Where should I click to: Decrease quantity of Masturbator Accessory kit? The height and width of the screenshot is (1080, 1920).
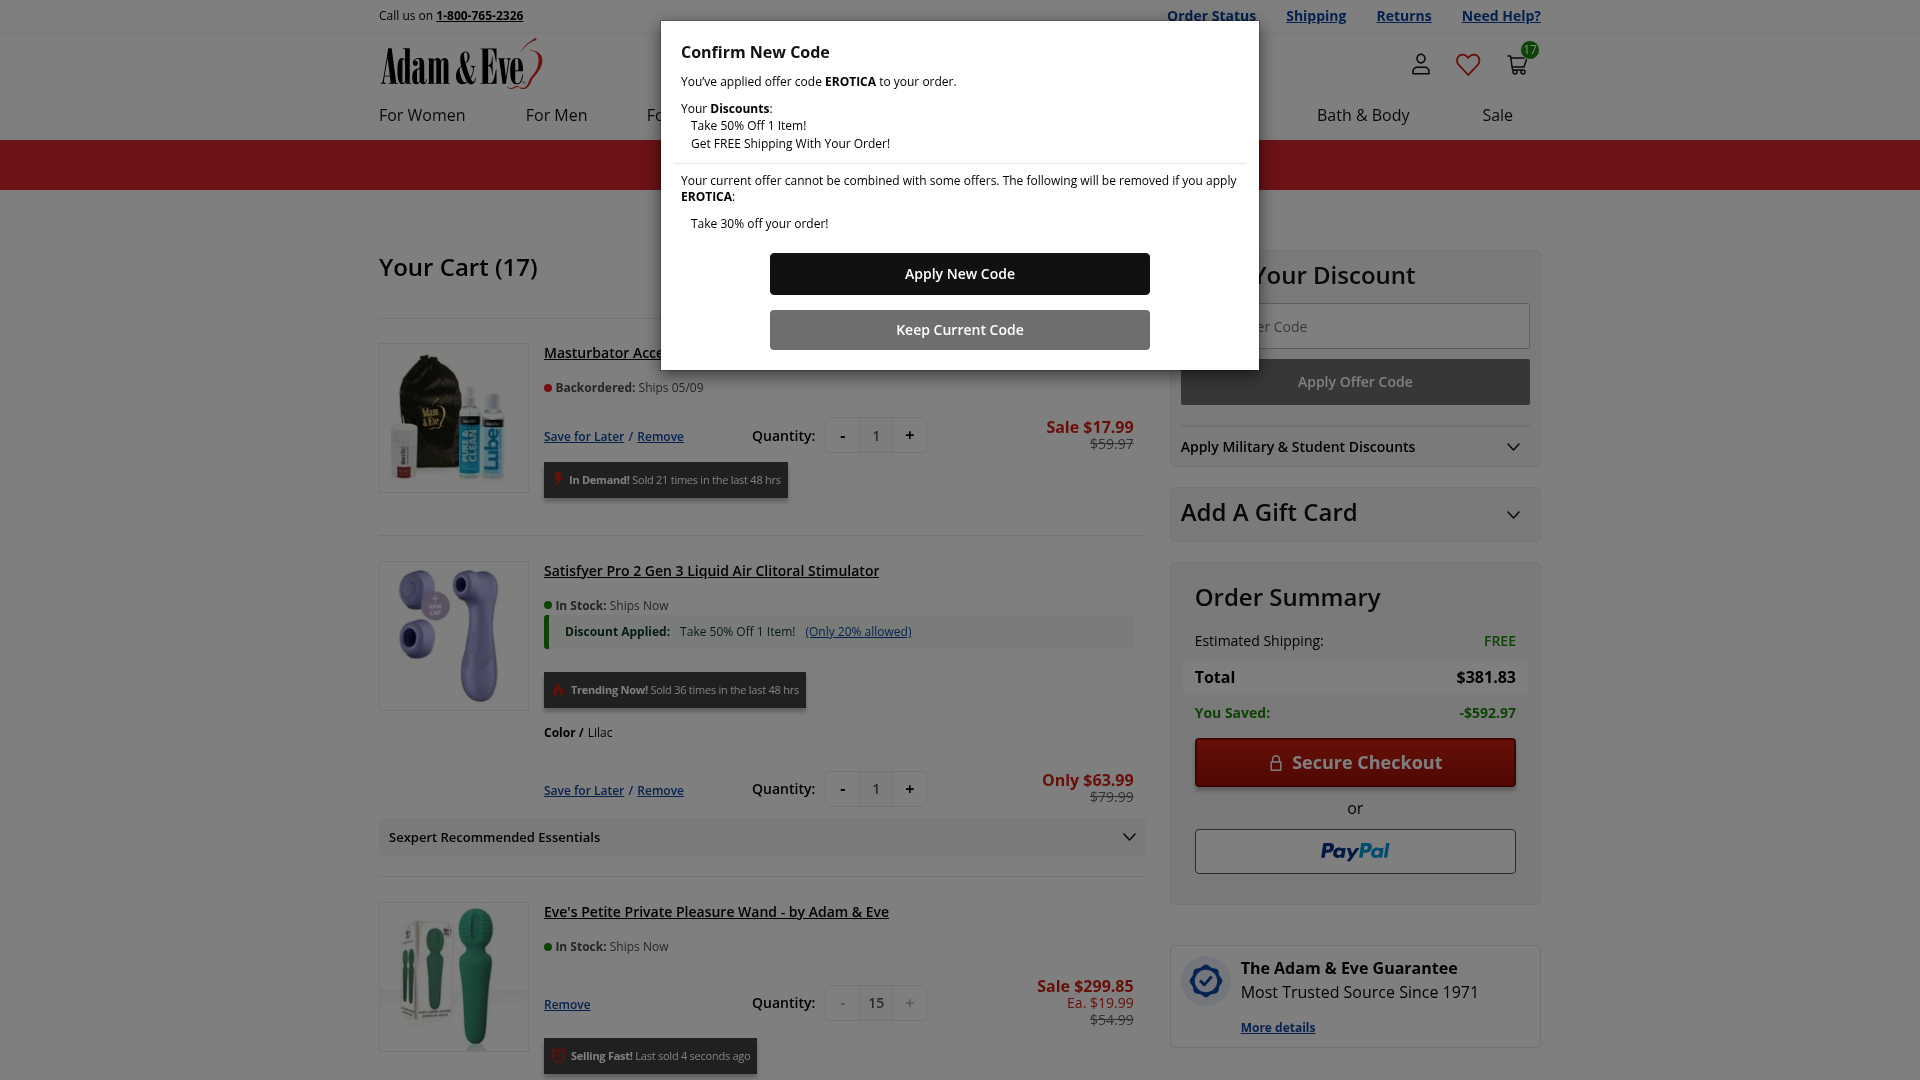(842, 435)
